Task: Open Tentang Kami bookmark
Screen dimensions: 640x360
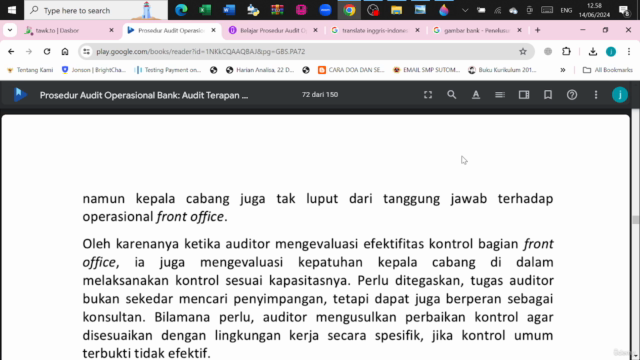Action: (x=30, y=70)
